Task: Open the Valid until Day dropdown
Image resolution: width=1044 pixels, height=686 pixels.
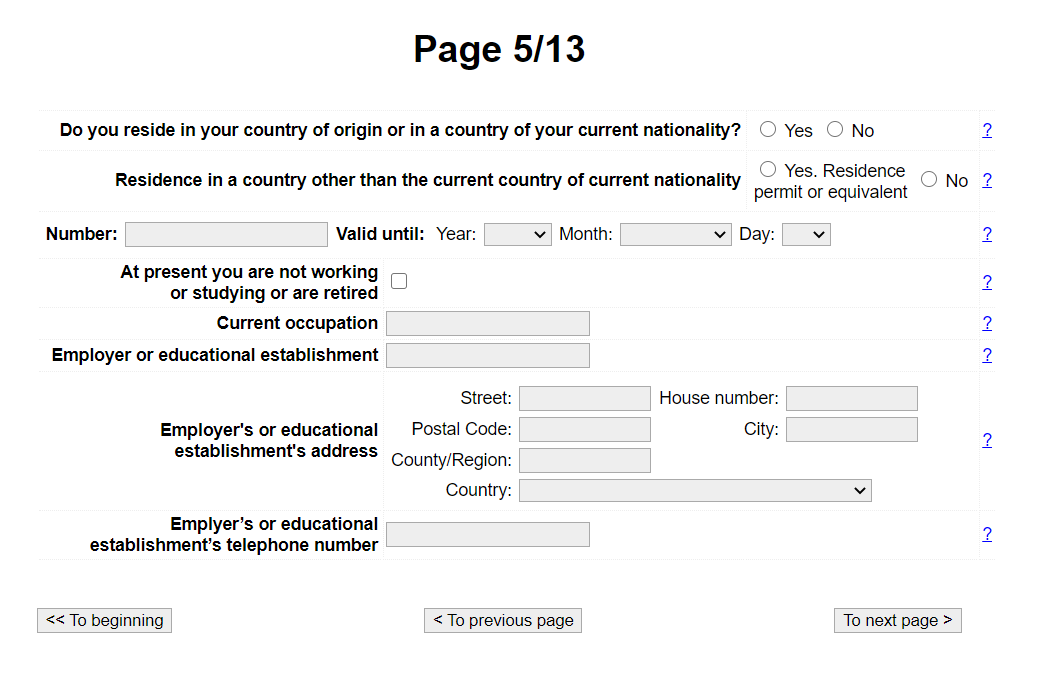Action: 806,234
